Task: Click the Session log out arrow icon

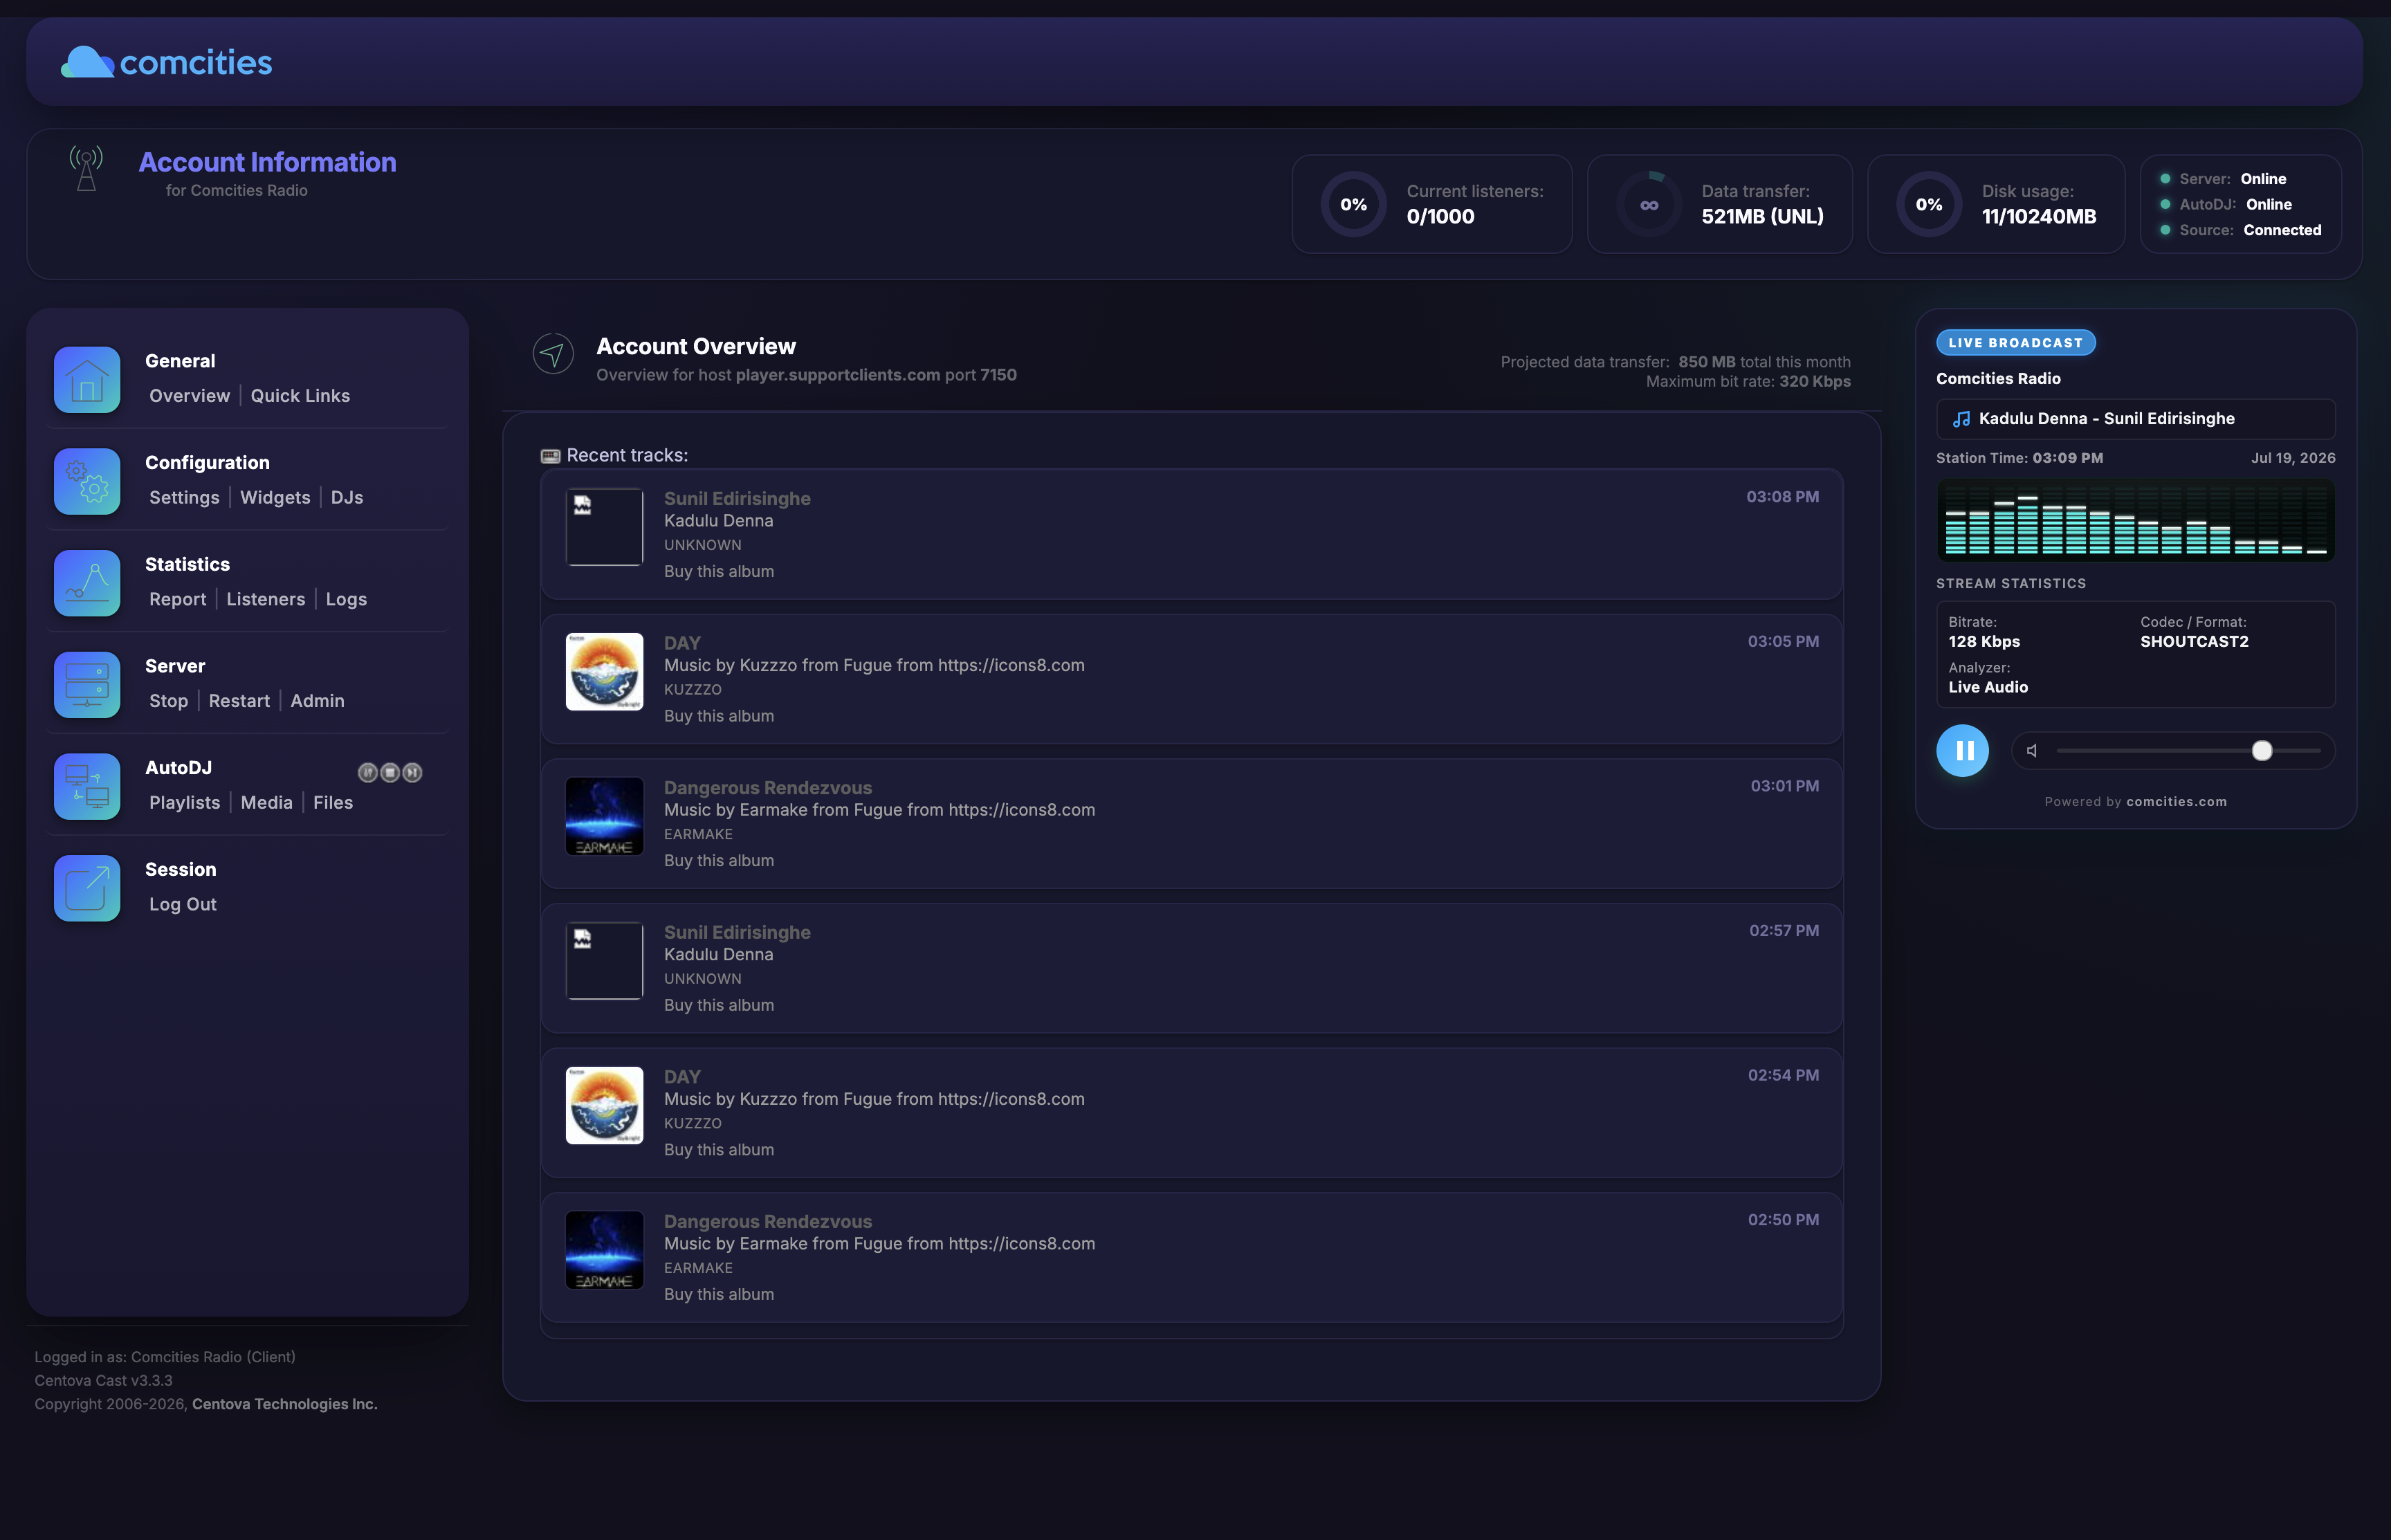Action: point(87,888)
